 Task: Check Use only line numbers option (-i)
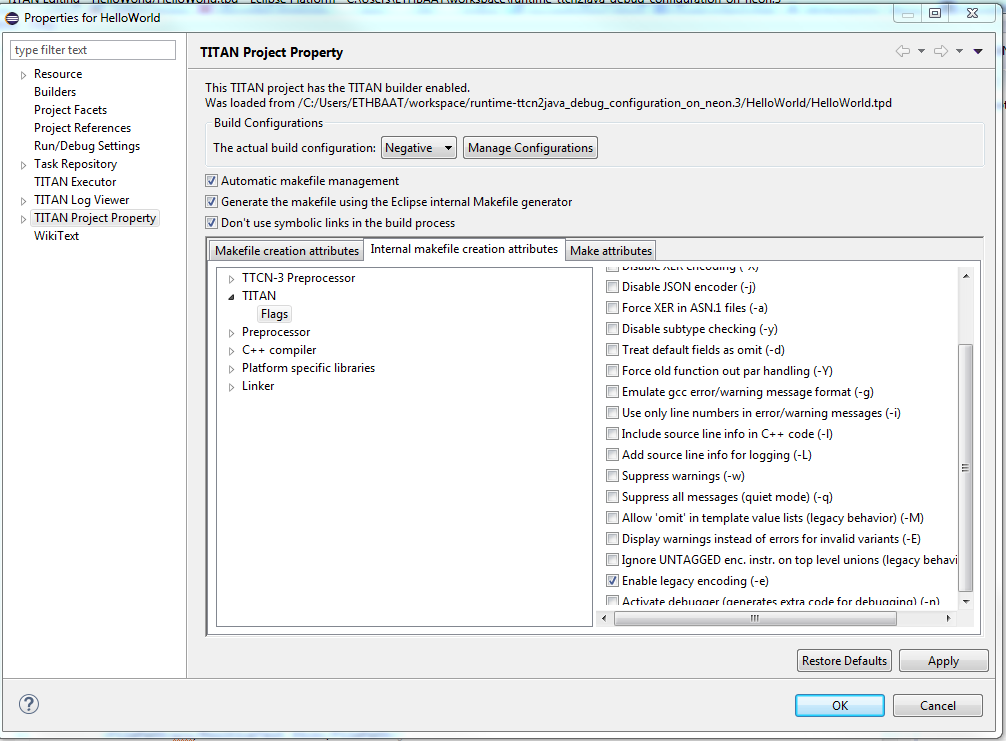pyautogui.click(x=613, y=413)
